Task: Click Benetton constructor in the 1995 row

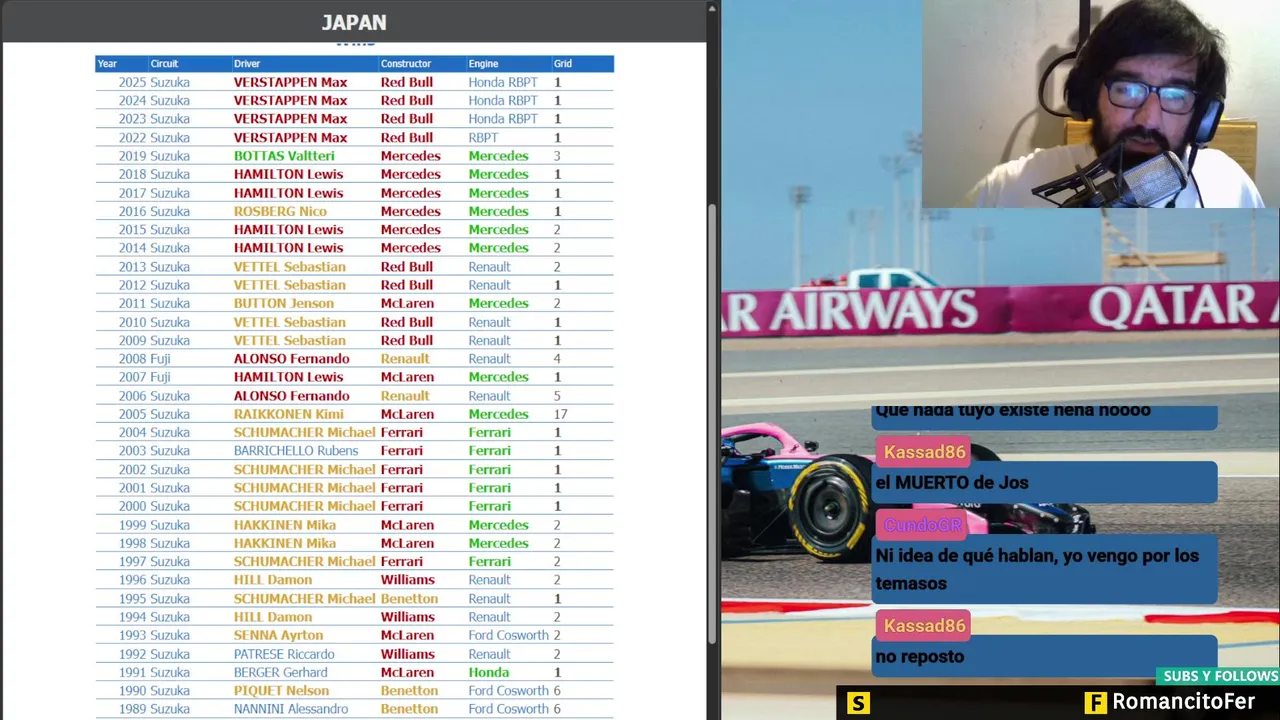Action: (x=409, y=599)
